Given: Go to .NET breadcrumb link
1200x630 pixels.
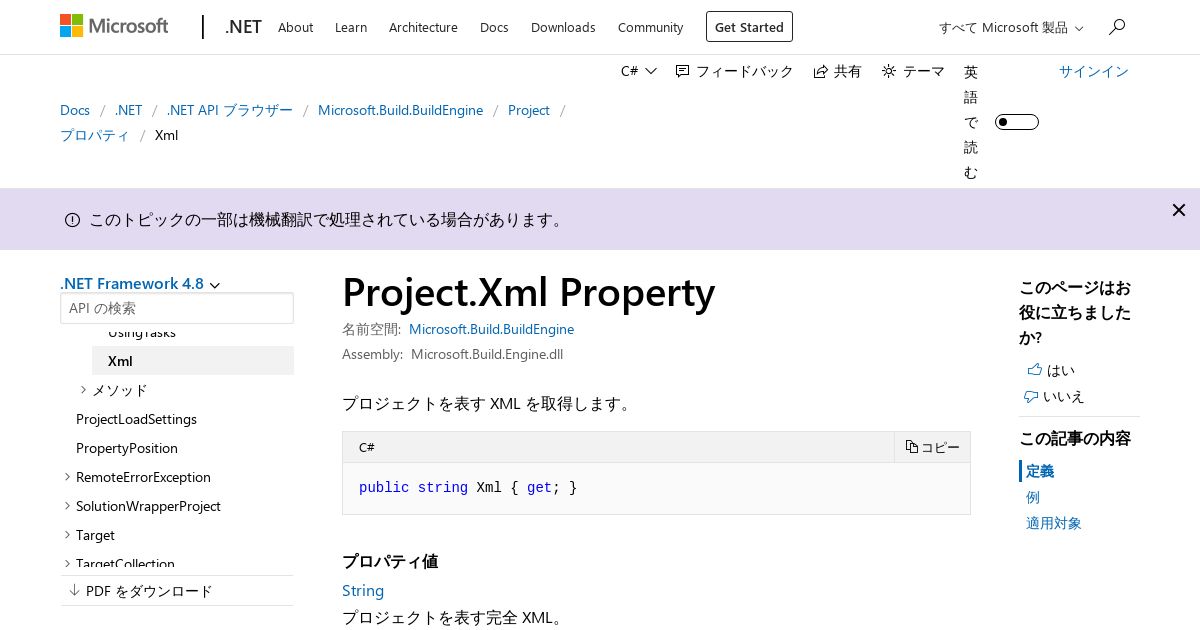Looking at the screenshot, I should coord(128,110).
